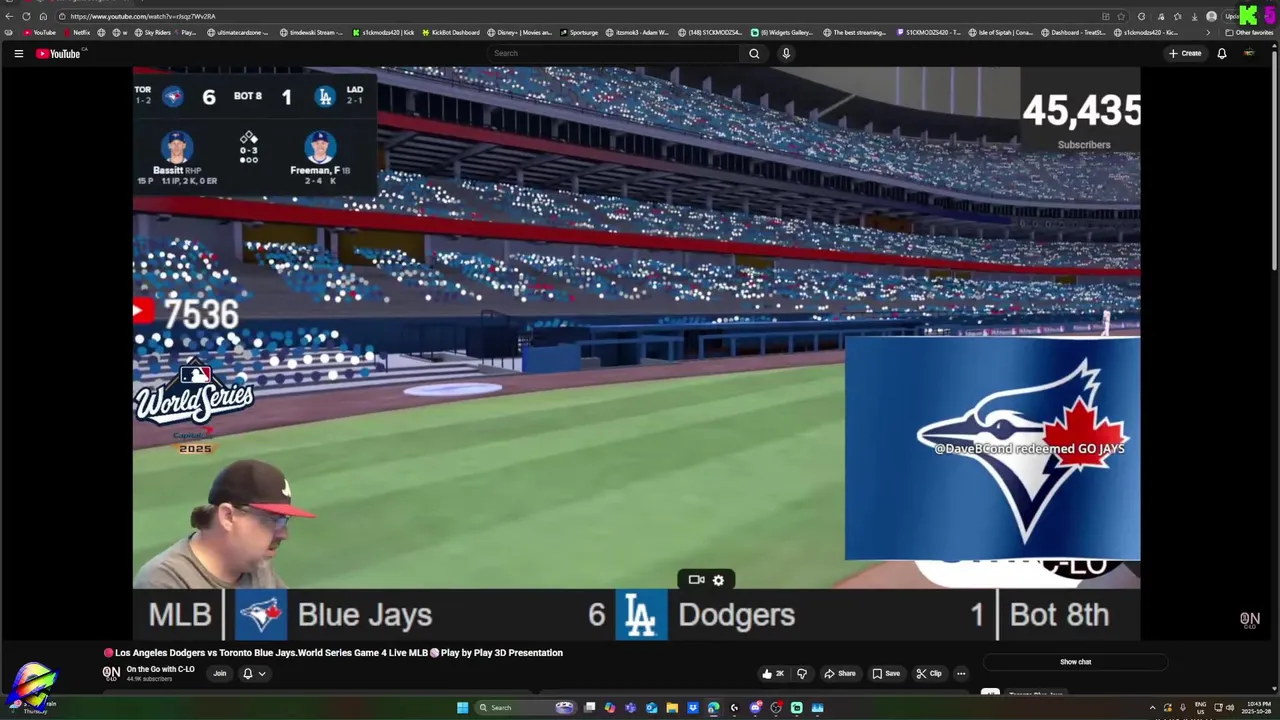Start voice search with microphone icon
This screenshot has height=720, width=1280.
pyautogui.click(x=786, y=53)
